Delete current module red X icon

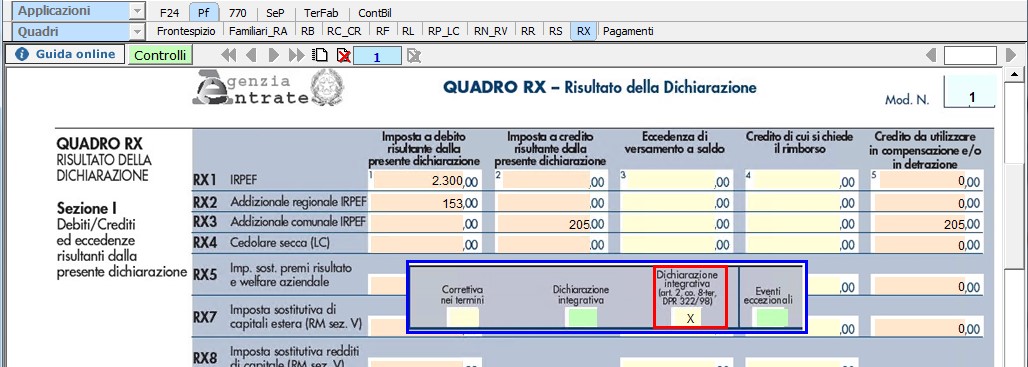coord(343,56)
